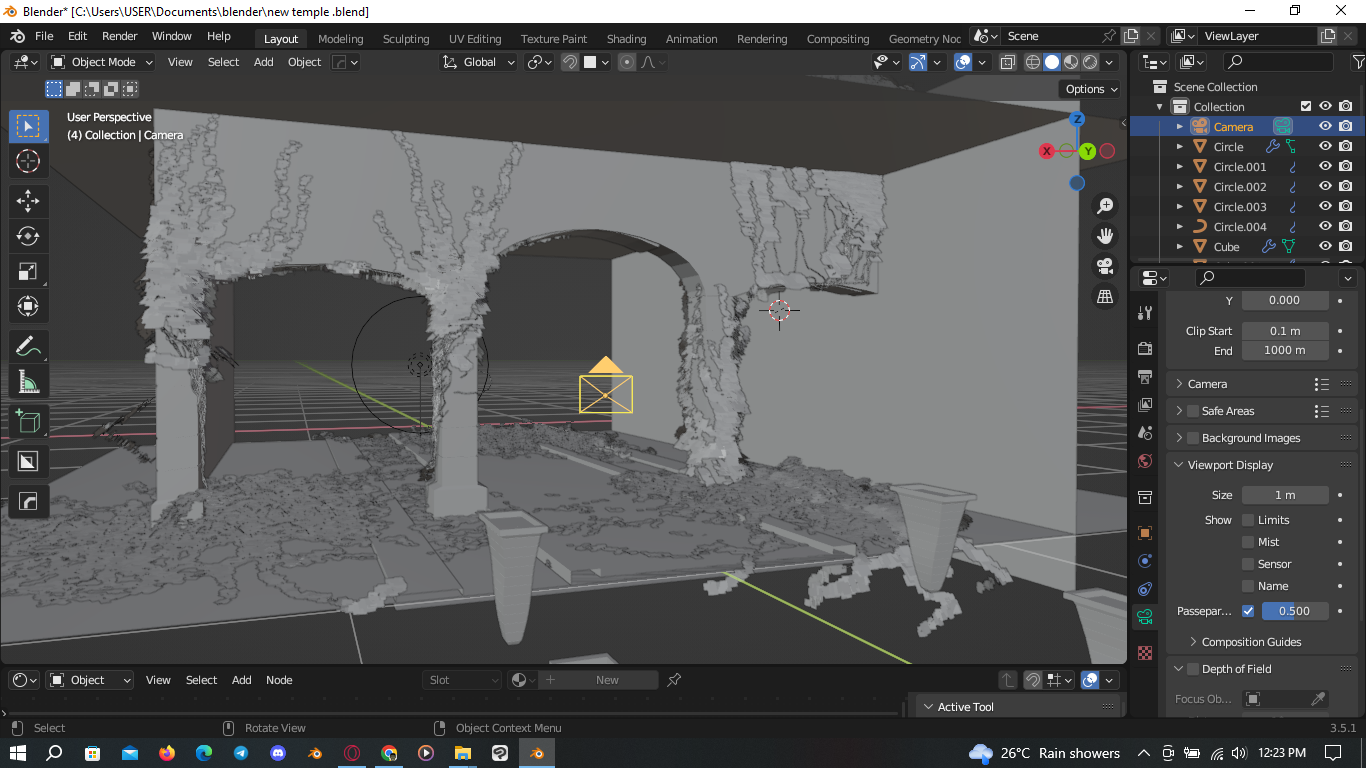Select the Add Cube tool
1366x768 pixels.
28,422
